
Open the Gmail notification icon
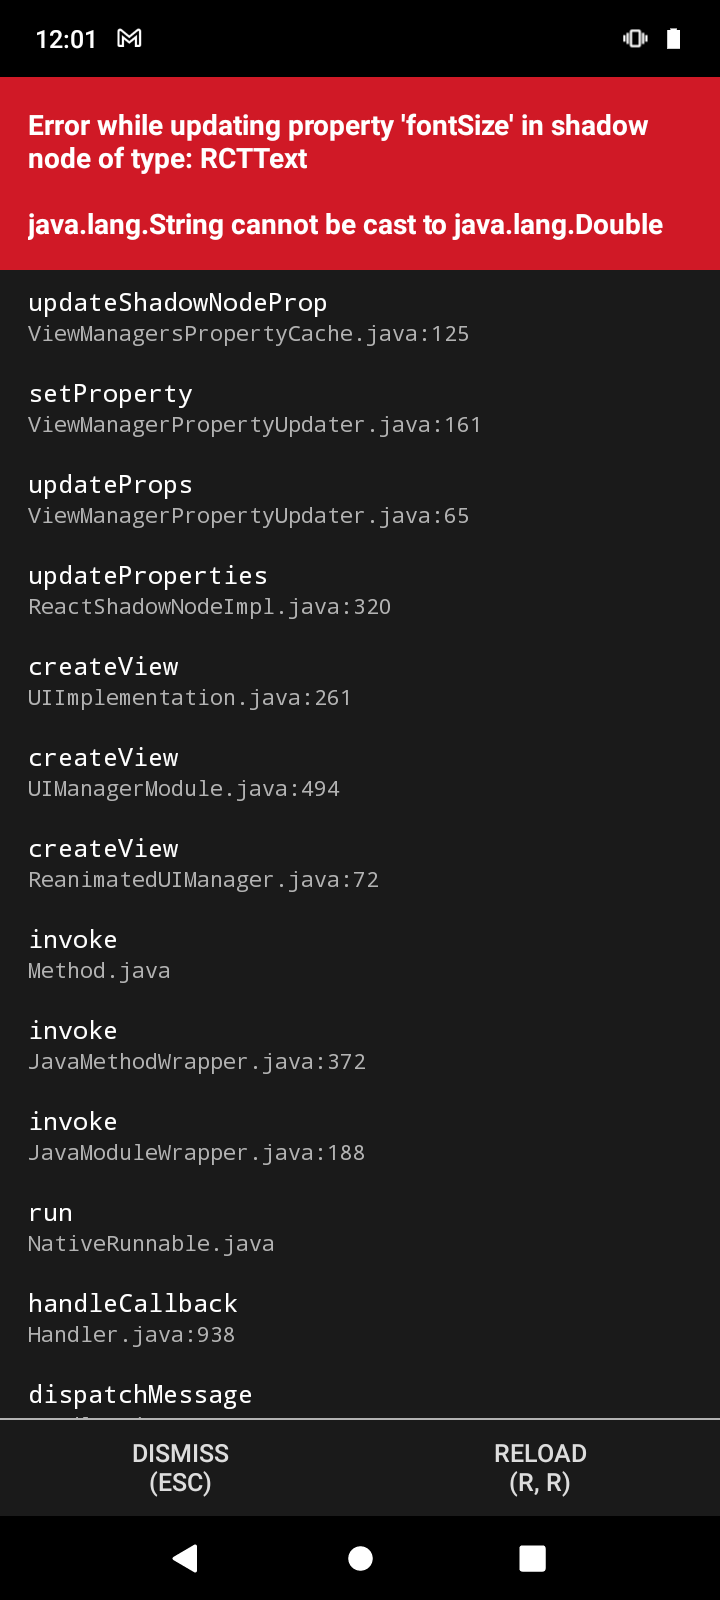point(128,38)
